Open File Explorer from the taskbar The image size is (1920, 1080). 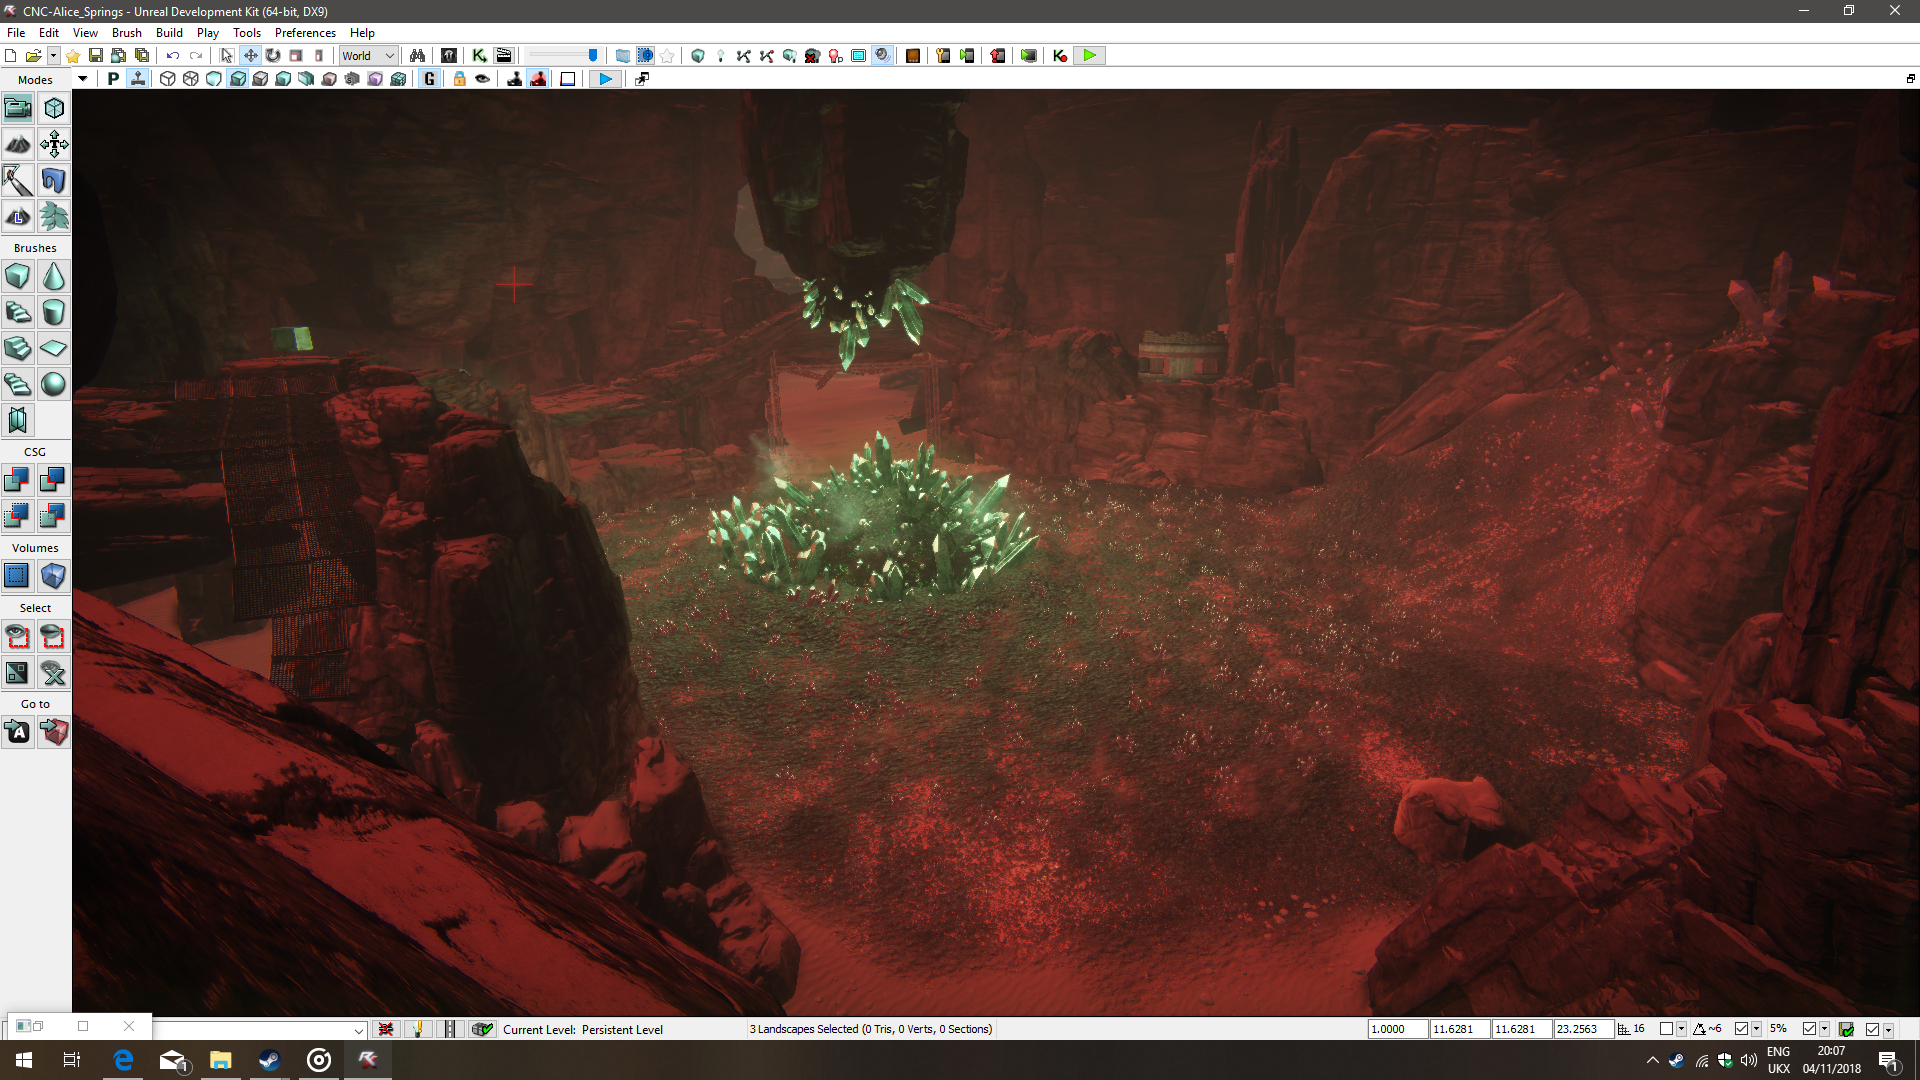coord(221,1060)
